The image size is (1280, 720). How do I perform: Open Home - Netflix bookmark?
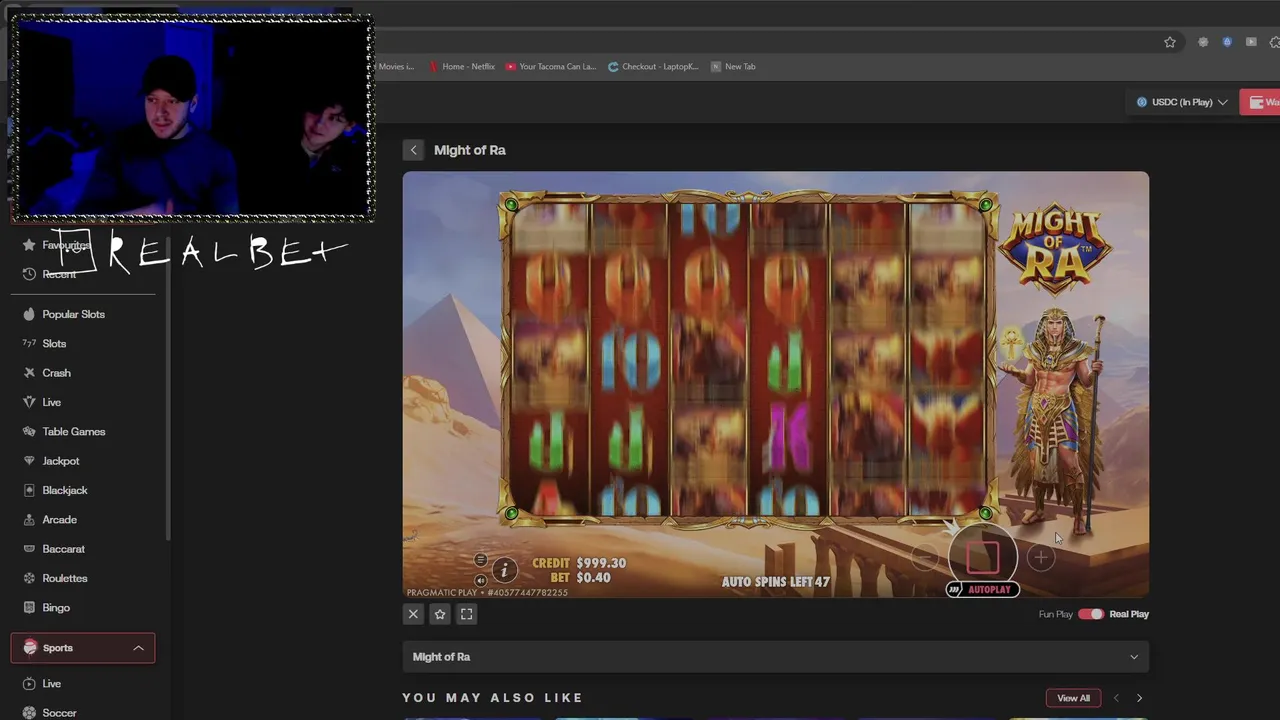tap(462, 67)
